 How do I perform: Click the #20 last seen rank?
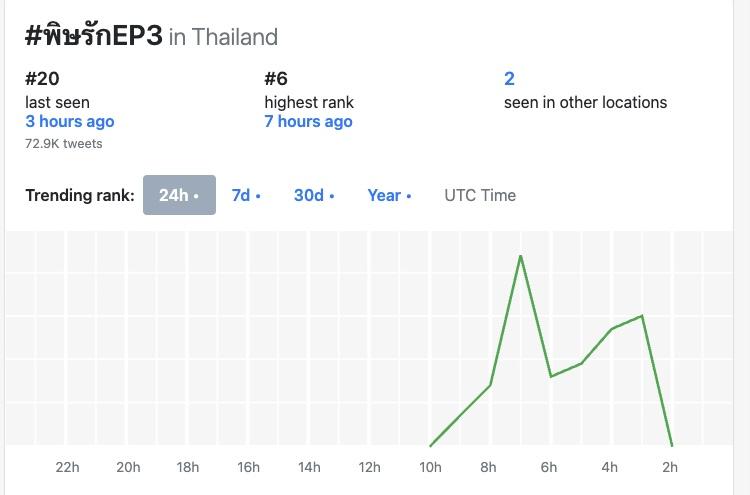pyautogui.click(x=42, y=79)
